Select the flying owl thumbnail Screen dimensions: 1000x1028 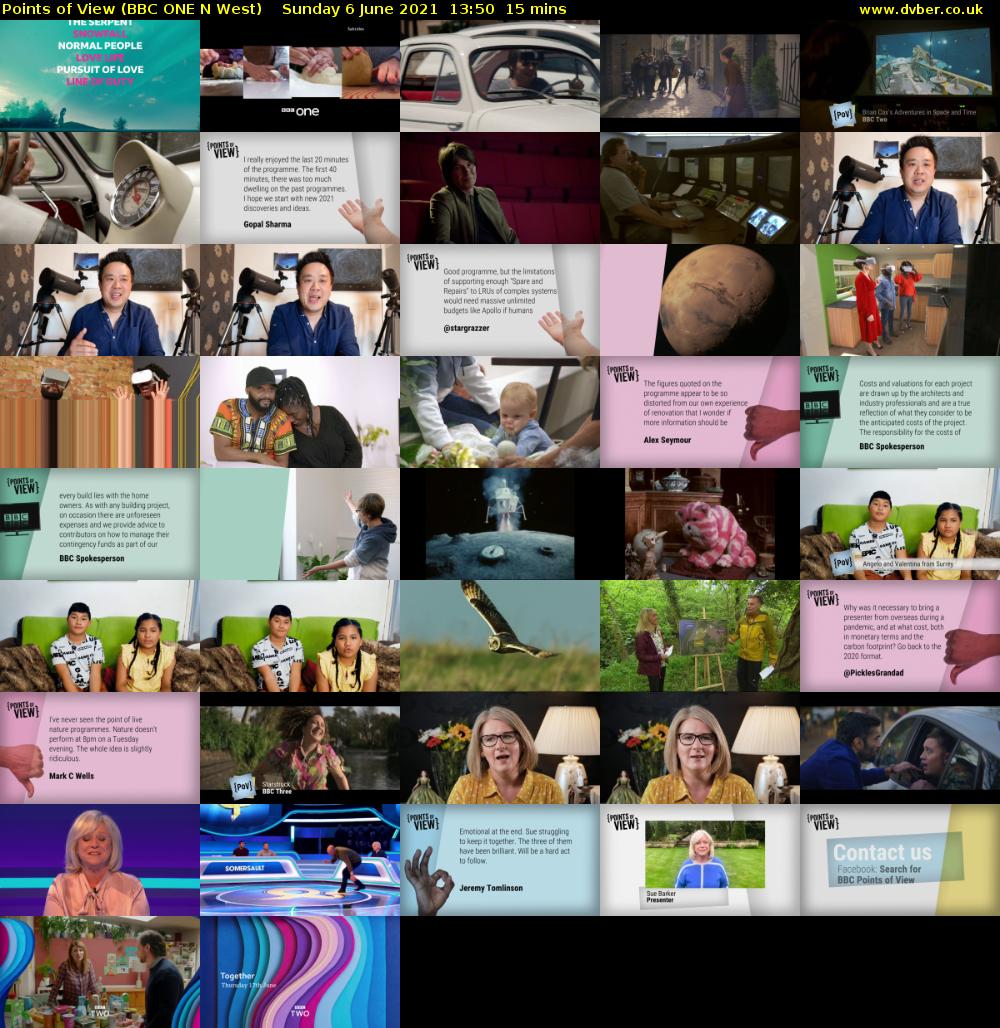tap(500, 636)
